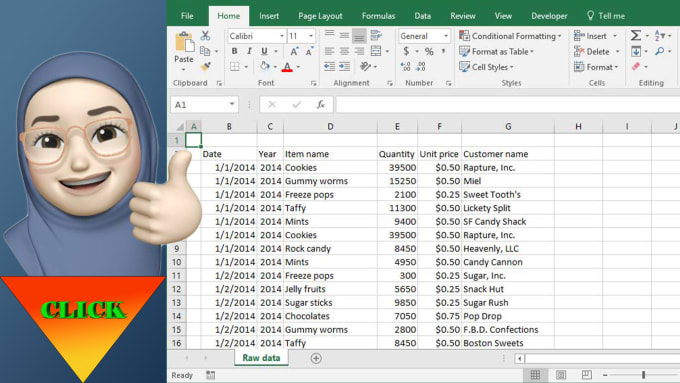Click the Insert Function fx icon

tap(321, 105)
